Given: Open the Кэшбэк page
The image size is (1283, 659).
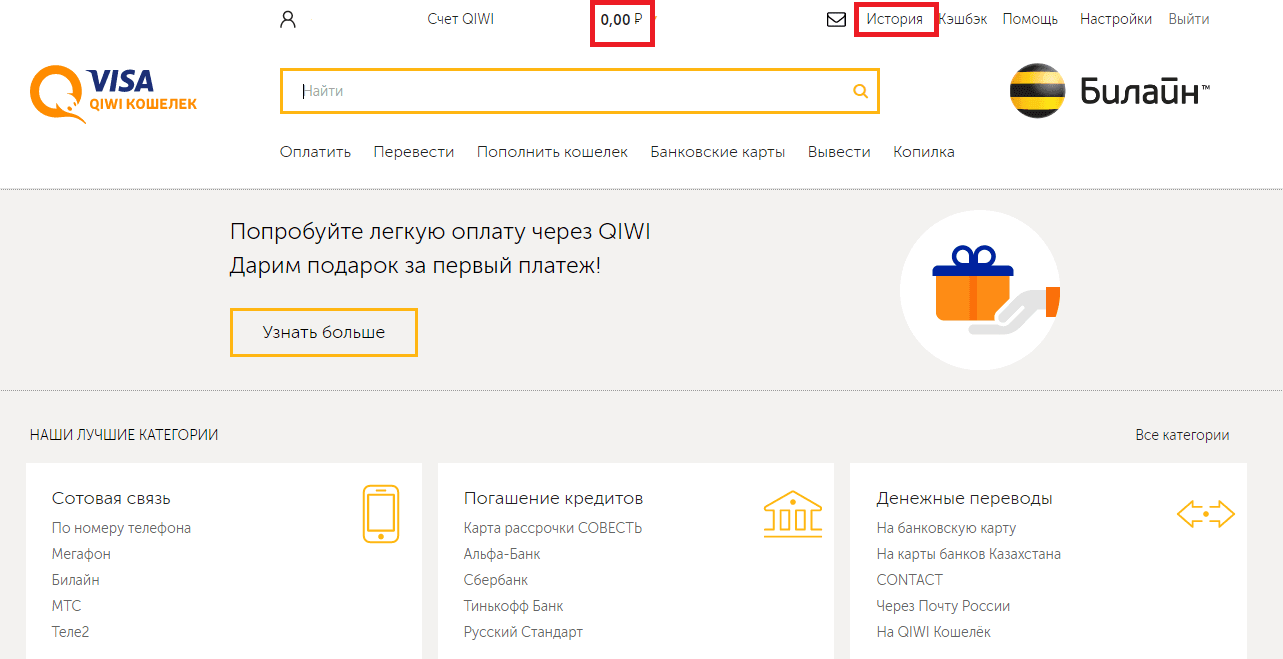Looking at the screenshot, I should (963, 19).
